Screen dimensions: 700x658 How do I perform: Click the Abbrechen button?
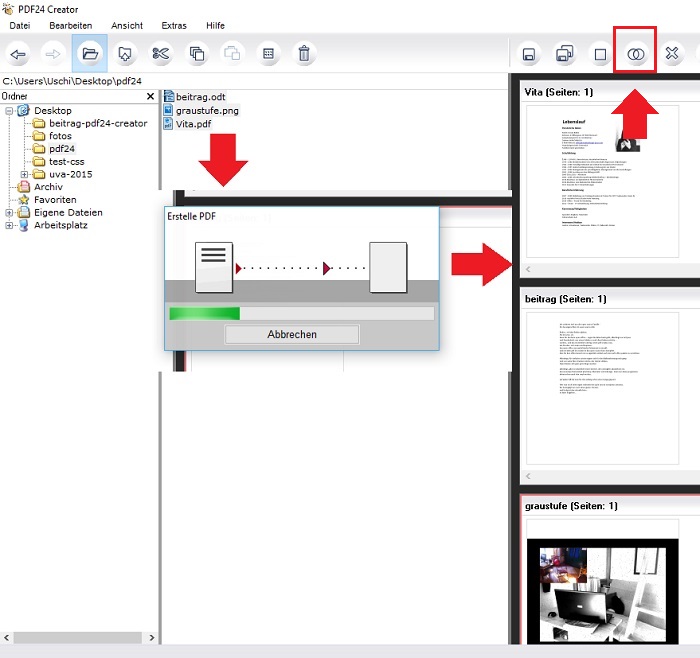coord(292,334)
